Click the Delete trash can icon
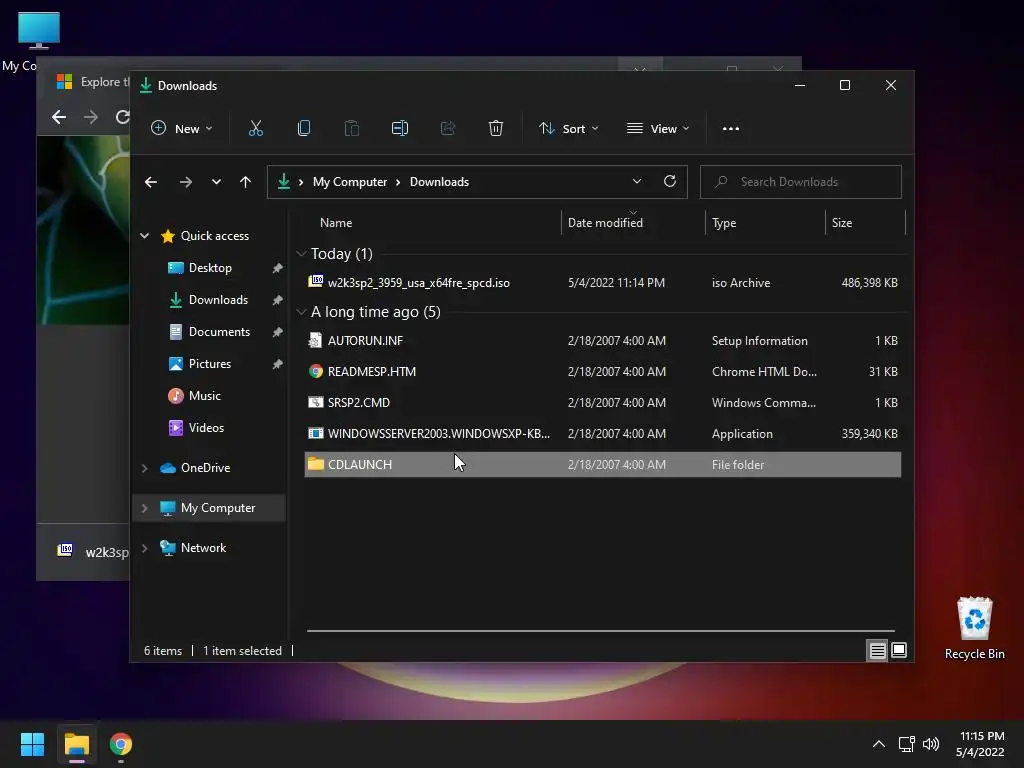Screen dimensions: 1024x768 [496, 129]
